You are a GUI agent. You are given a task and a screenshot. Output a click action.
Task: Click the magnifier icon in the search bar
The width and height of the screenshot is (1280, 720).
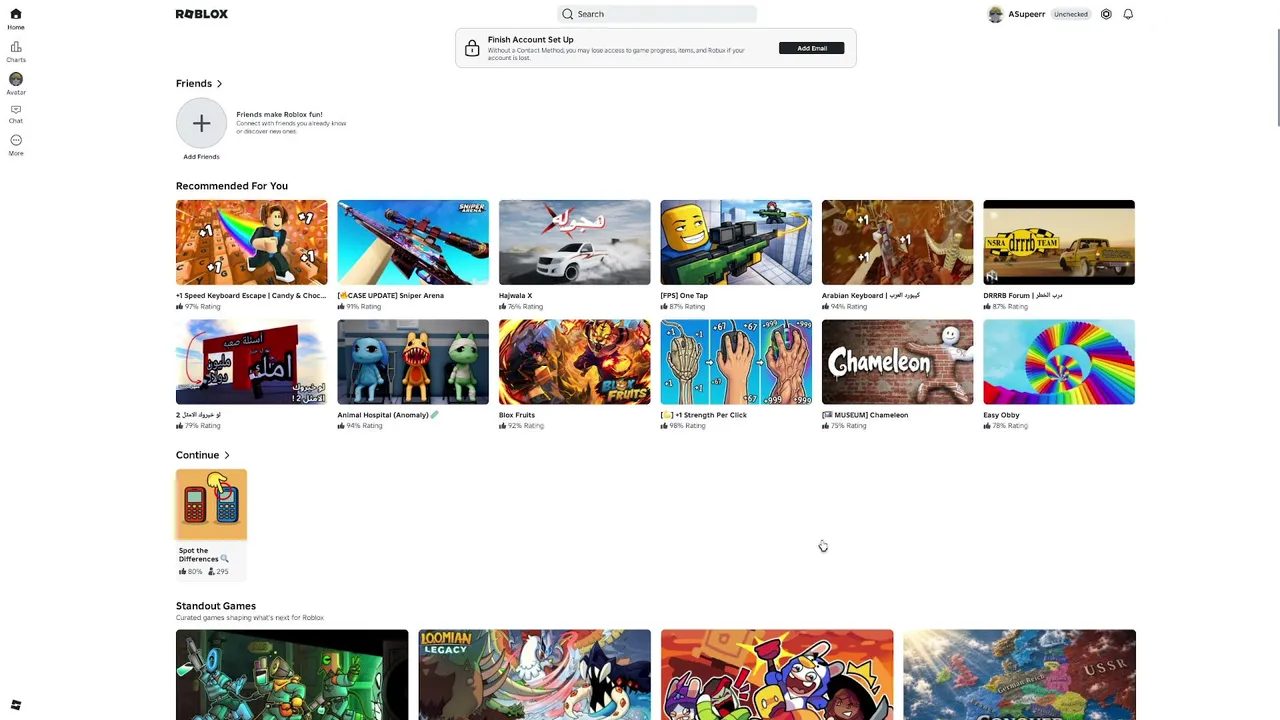(x=568, y=14)
